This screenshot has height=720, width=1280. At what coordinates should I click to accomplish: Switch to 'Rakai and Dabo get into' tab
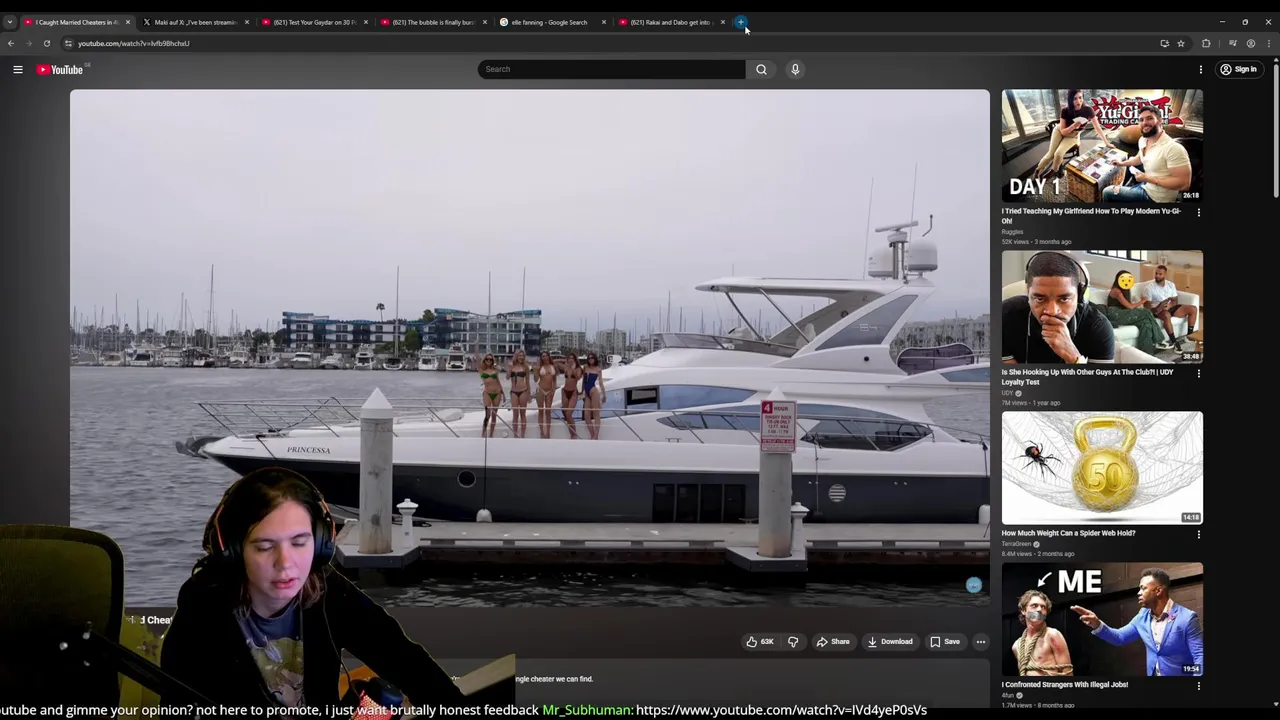tap(671, 22)
